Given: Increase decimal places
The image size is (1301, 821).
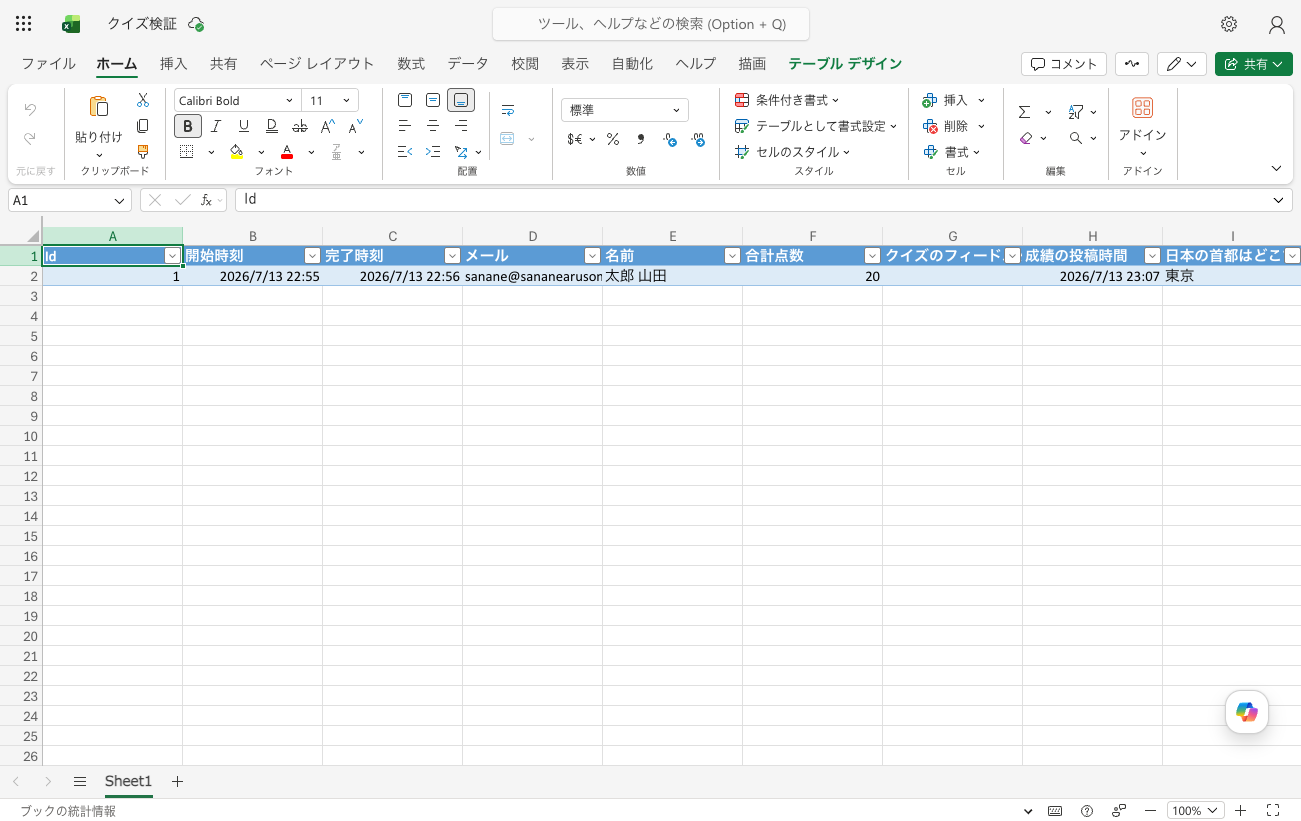Looking at the screenshot, I should pyautogui.click(x=670, y=139).
